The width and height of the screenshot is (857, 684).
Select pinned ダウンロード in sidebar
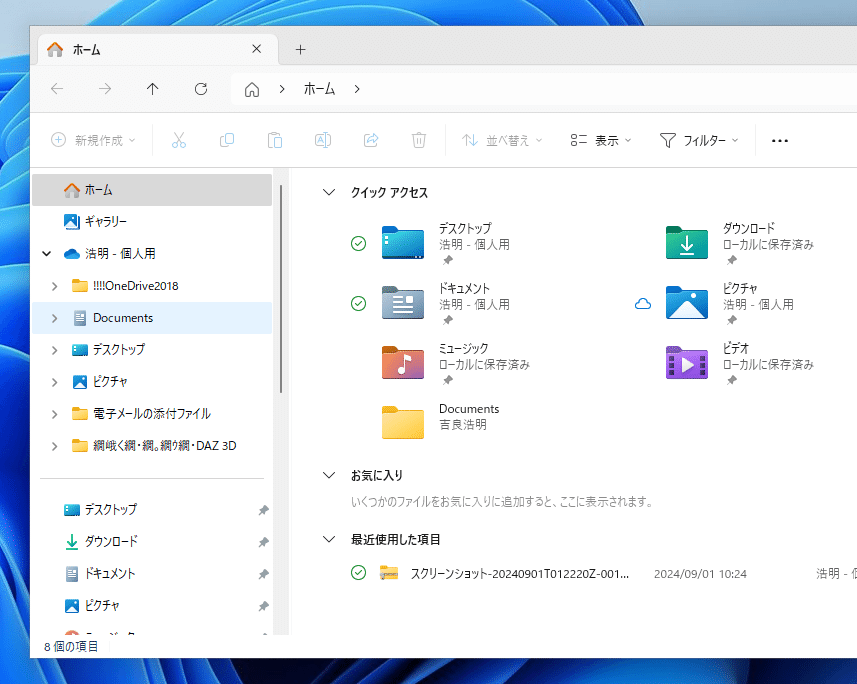point(152,542)
